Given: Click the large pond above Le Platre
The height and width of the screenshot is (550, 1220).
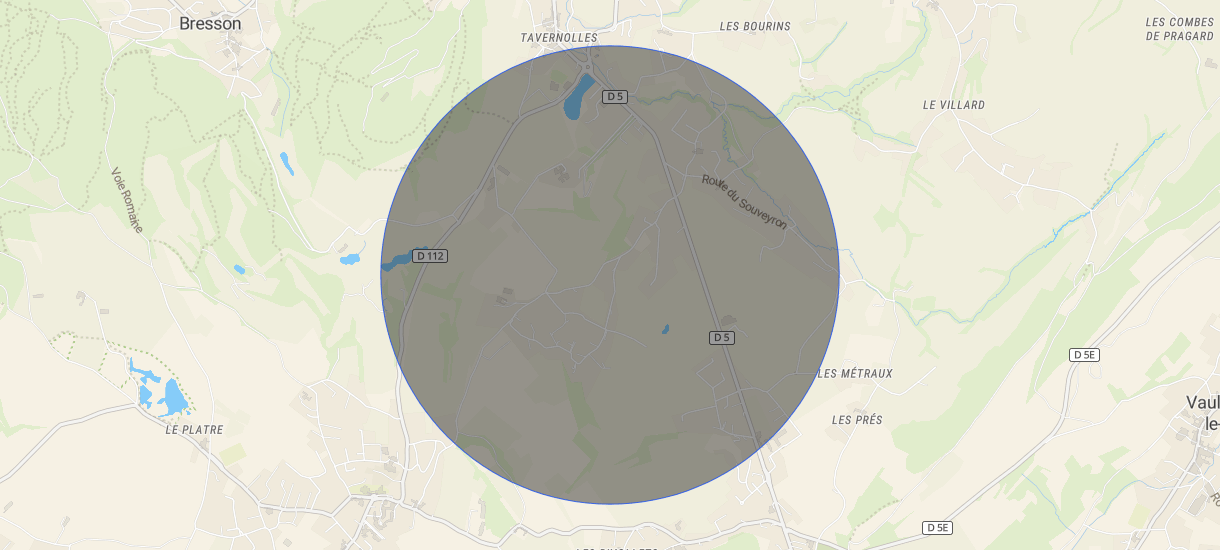Looking at the screenshot, I should pyautogui.click(x=173, y=397).
